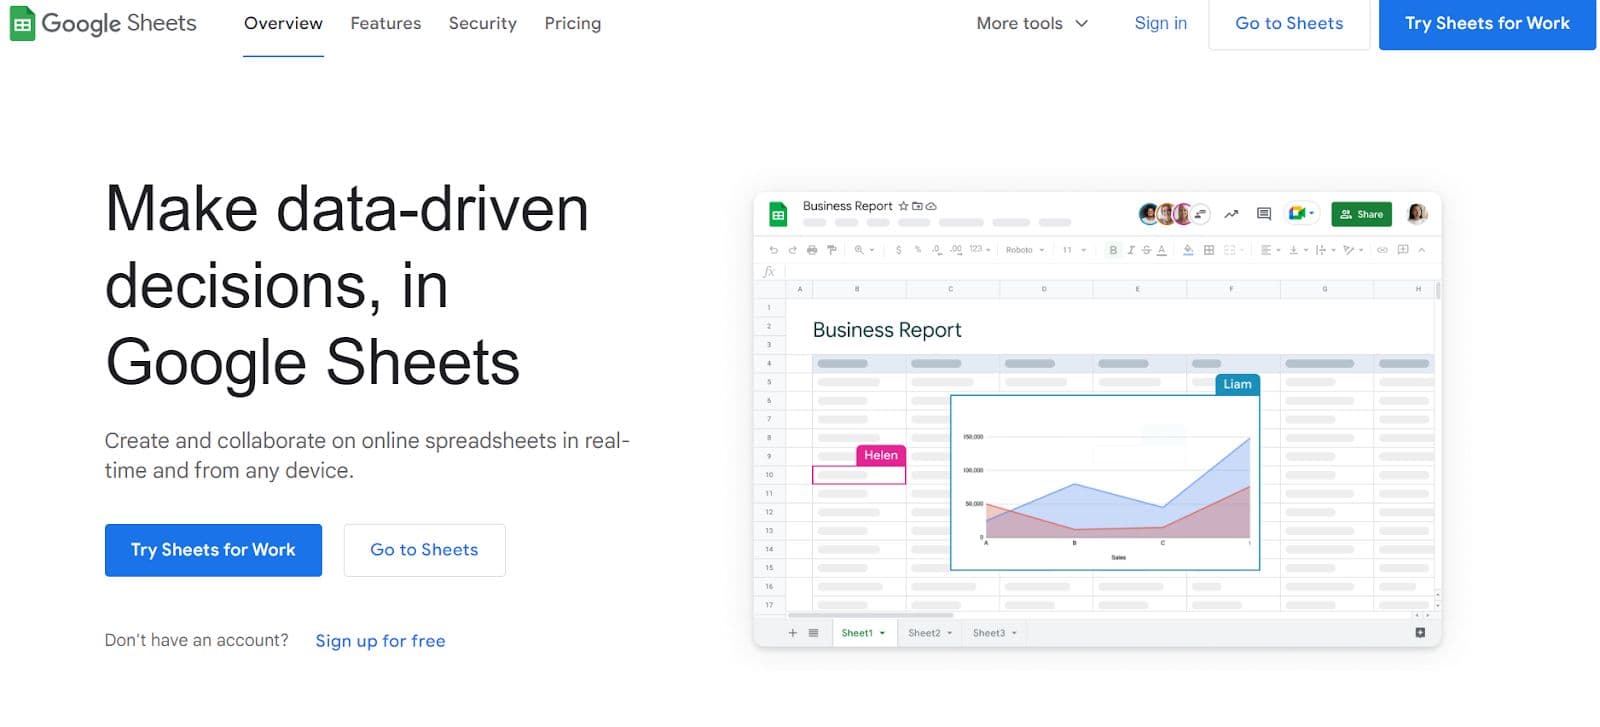Click the fill color bucket icon
The height and width of the screenshot is (727, 1600).
point(1188,250)
